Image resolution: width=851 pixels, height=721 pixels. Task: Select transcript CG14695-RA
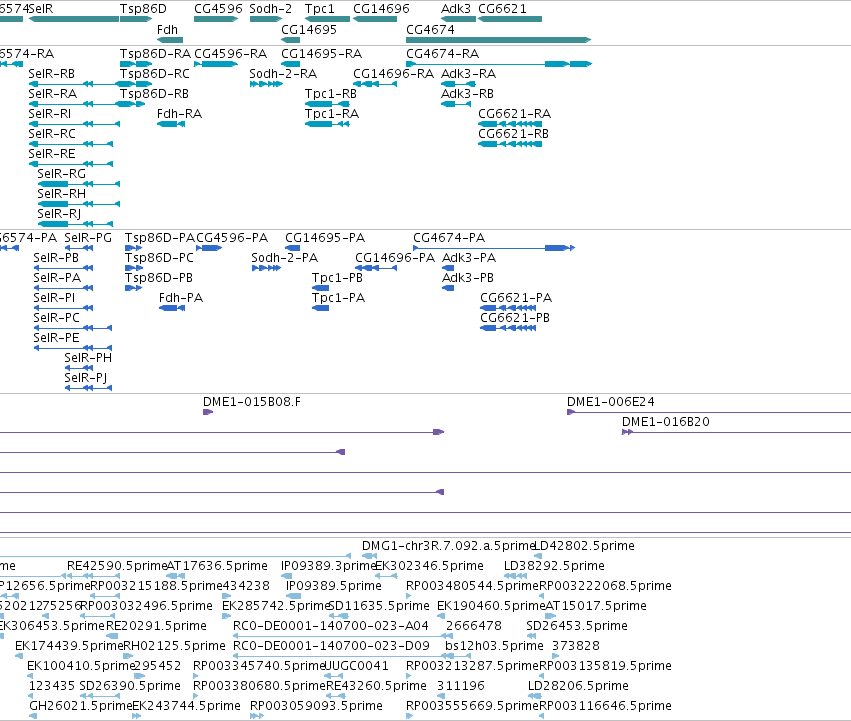click(321, 54)
